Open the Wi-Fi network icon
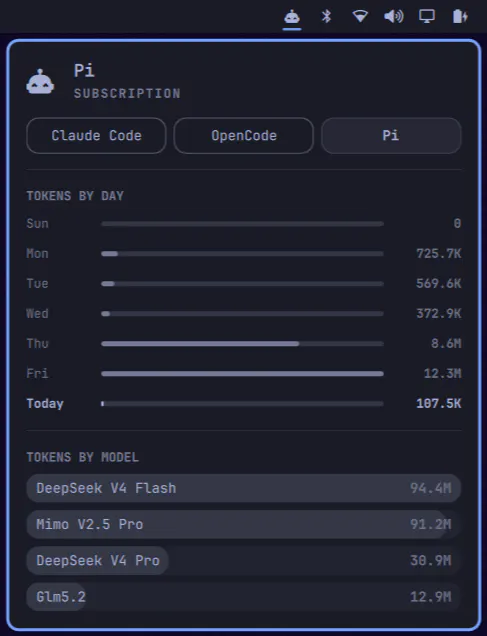This screenshot has height=636, width=487. [x=360, y=17]
